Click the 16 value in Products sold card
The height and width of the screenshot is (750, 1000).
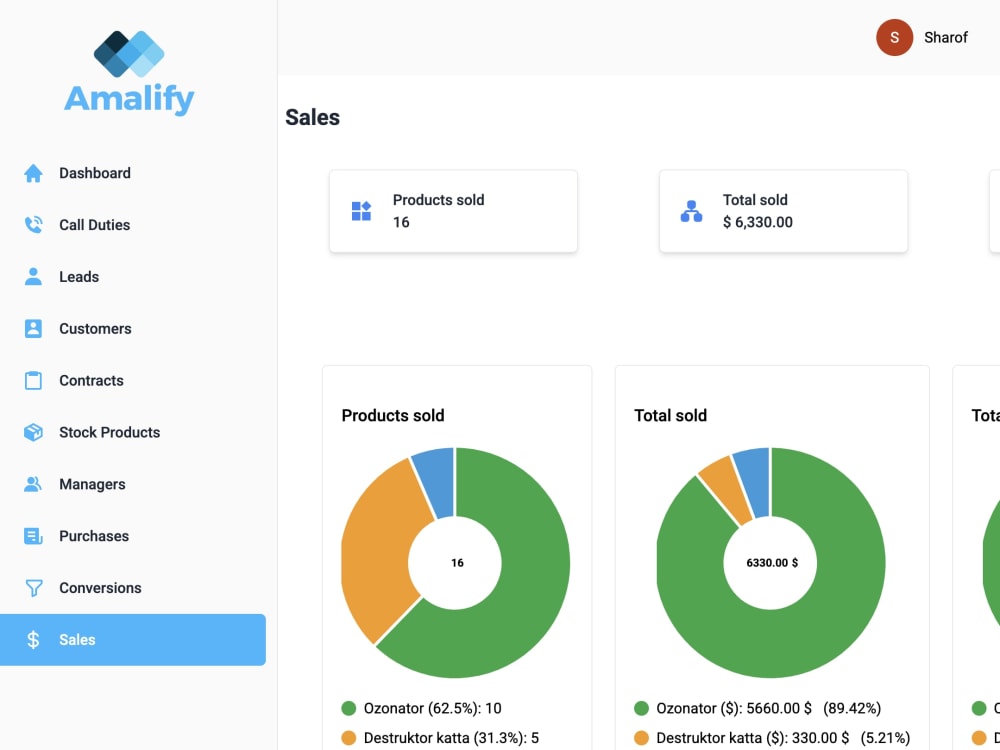click(x=401, y=223)
